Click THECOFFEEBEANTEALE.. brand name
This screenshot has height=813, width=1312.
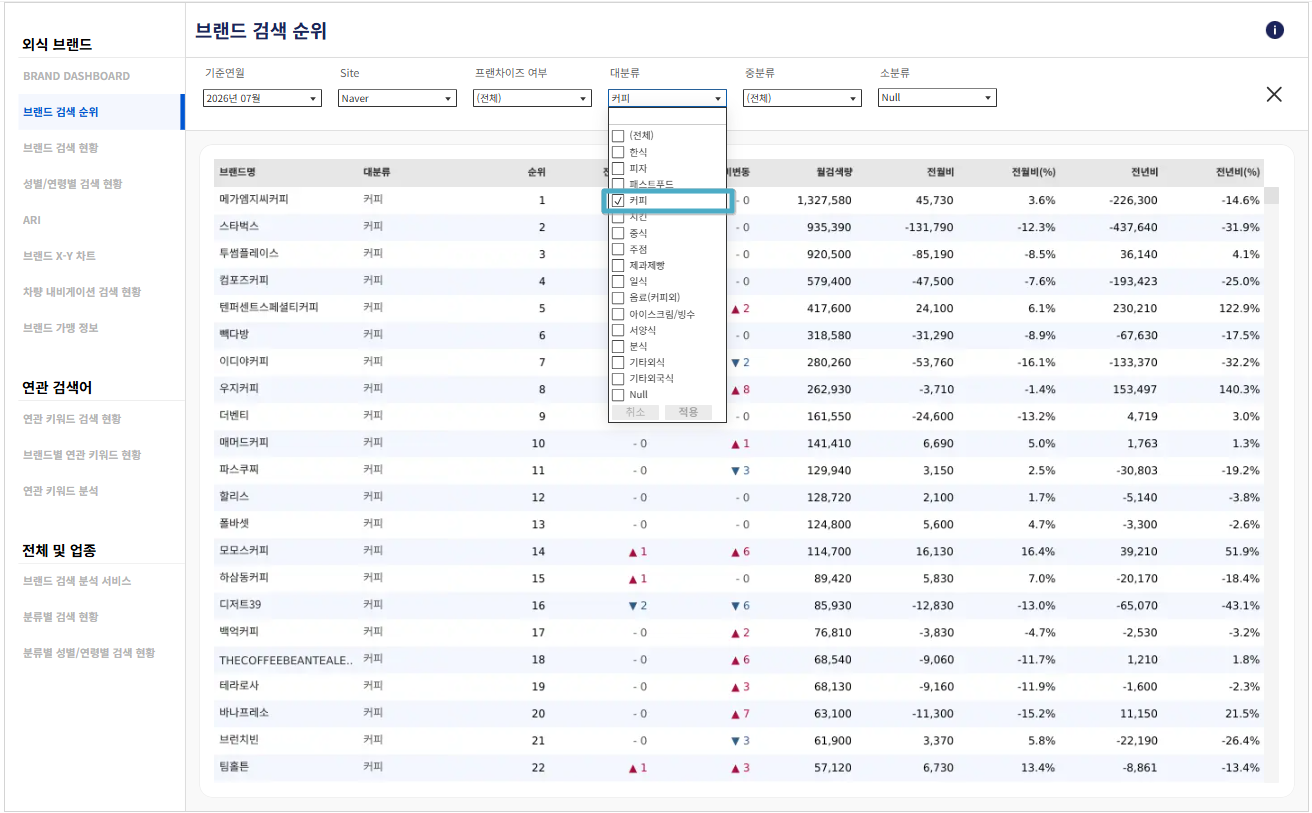pos(286,660)
